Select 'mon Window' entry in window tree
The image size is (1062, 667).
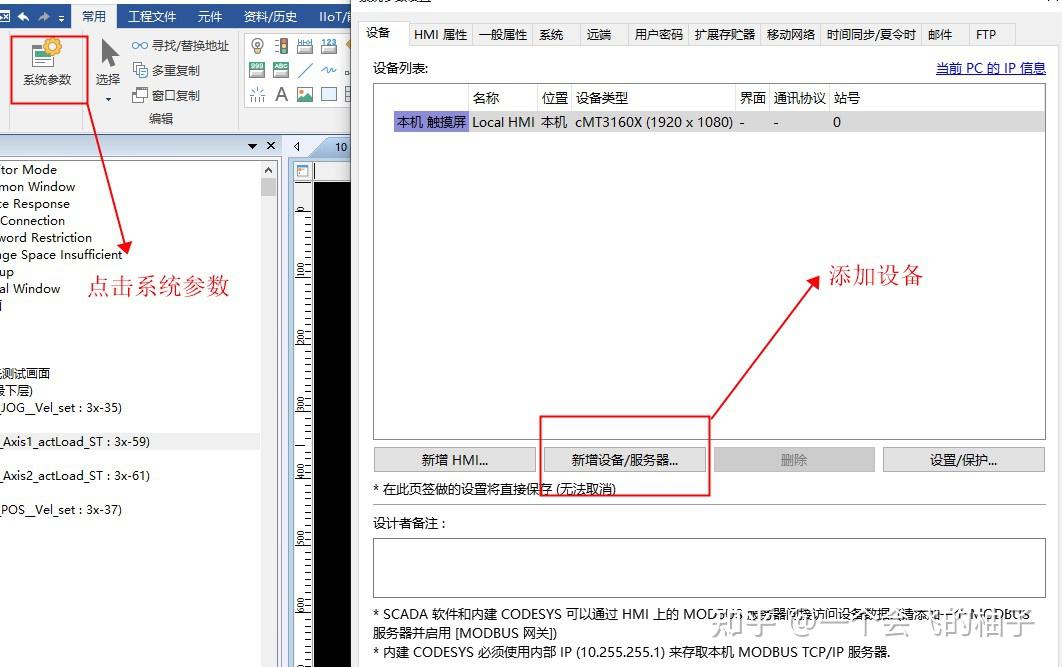pyautogui.click(x=38, y=187)
